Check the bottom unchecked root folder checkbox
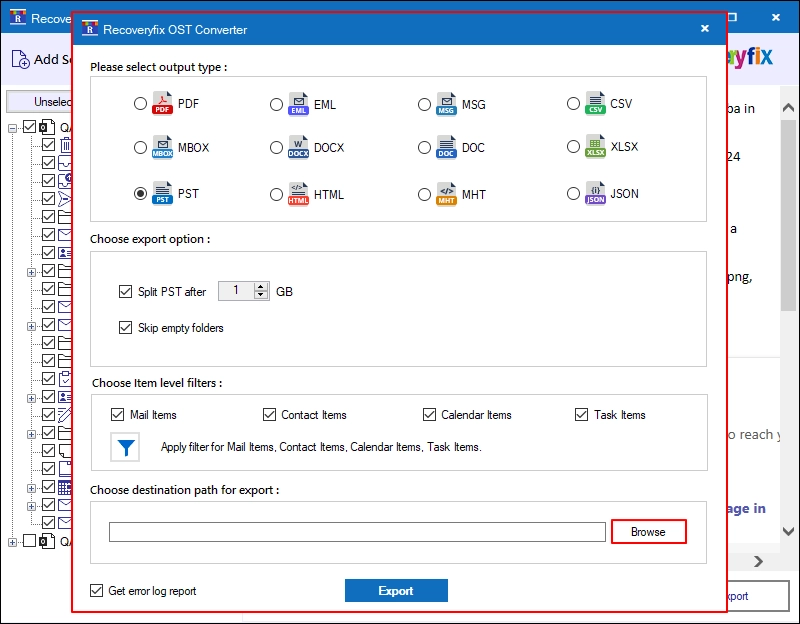 [30, 540]
